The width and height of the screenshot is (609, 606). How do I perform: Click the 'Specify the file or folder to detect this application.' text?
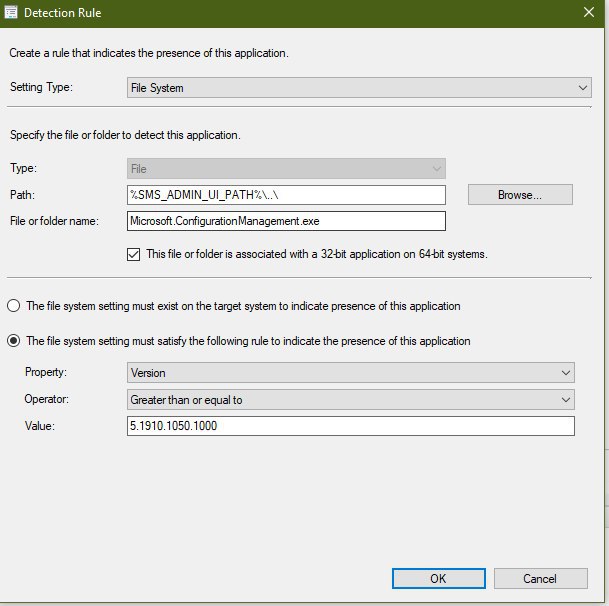[125, 135]
